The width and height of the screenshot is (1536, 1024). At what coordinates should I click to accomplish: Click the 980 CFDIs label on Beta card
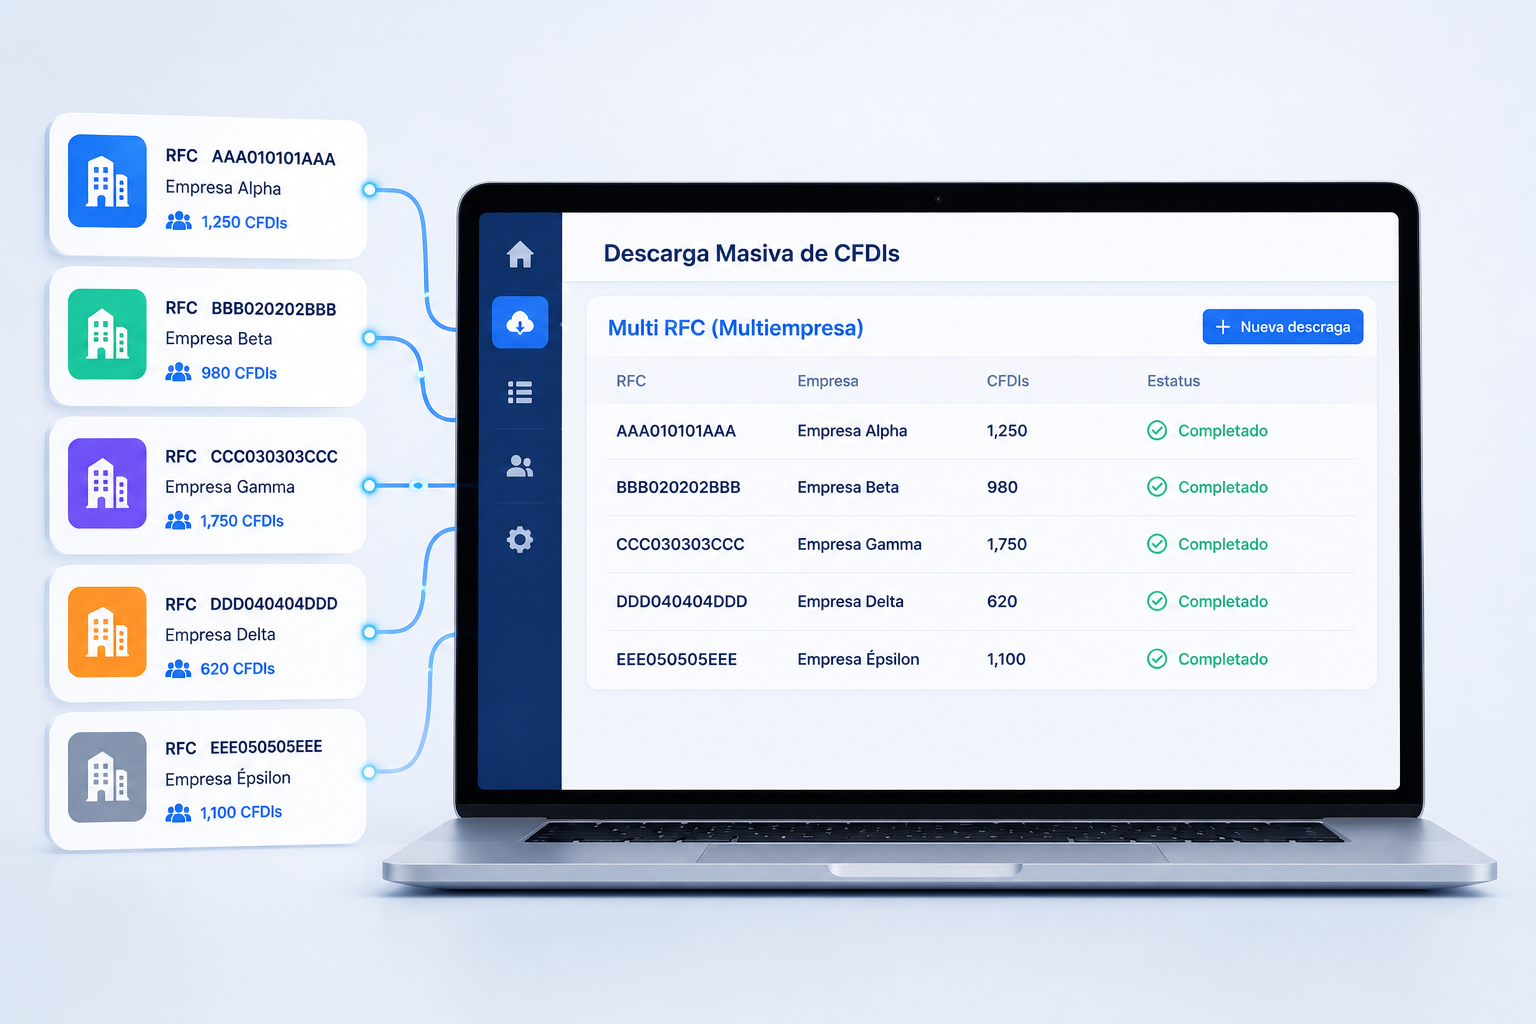239,373
